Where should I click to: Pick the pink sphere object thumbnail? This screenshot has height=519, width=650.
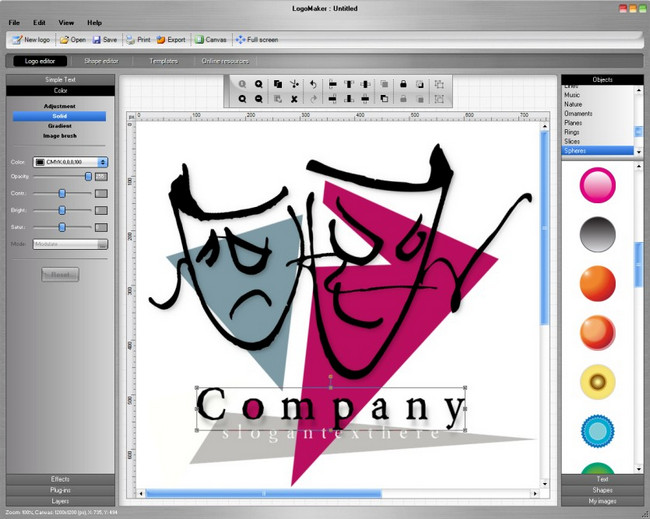[x=597, y=185]
